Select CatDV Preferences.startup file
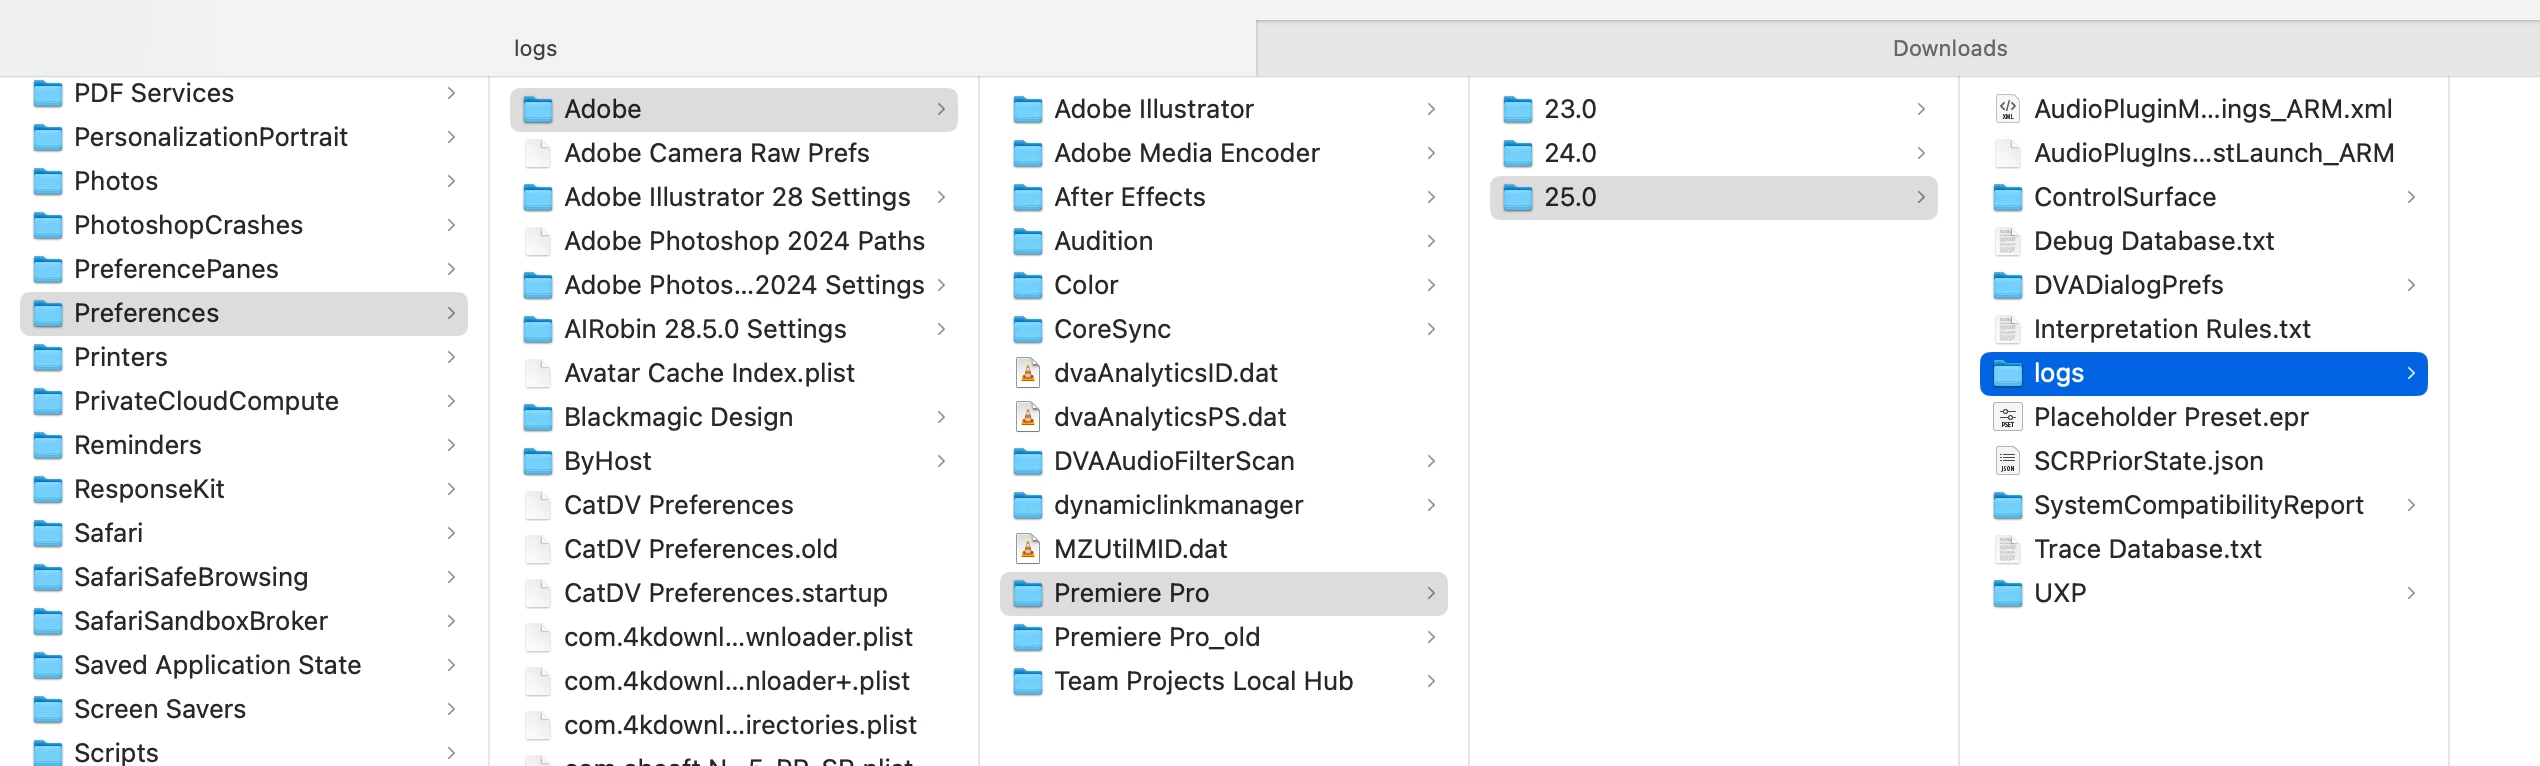 point(734,593)
